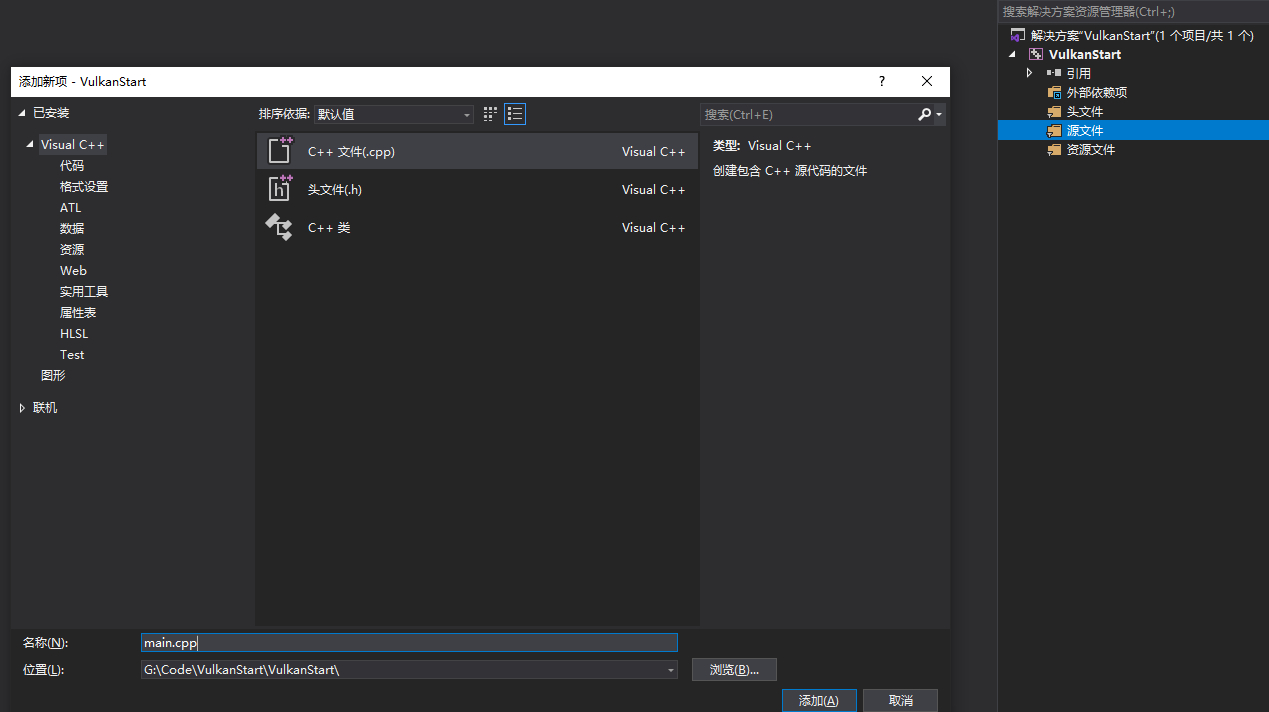
Task: Switch to small icons list view
Action: [515, 114]
